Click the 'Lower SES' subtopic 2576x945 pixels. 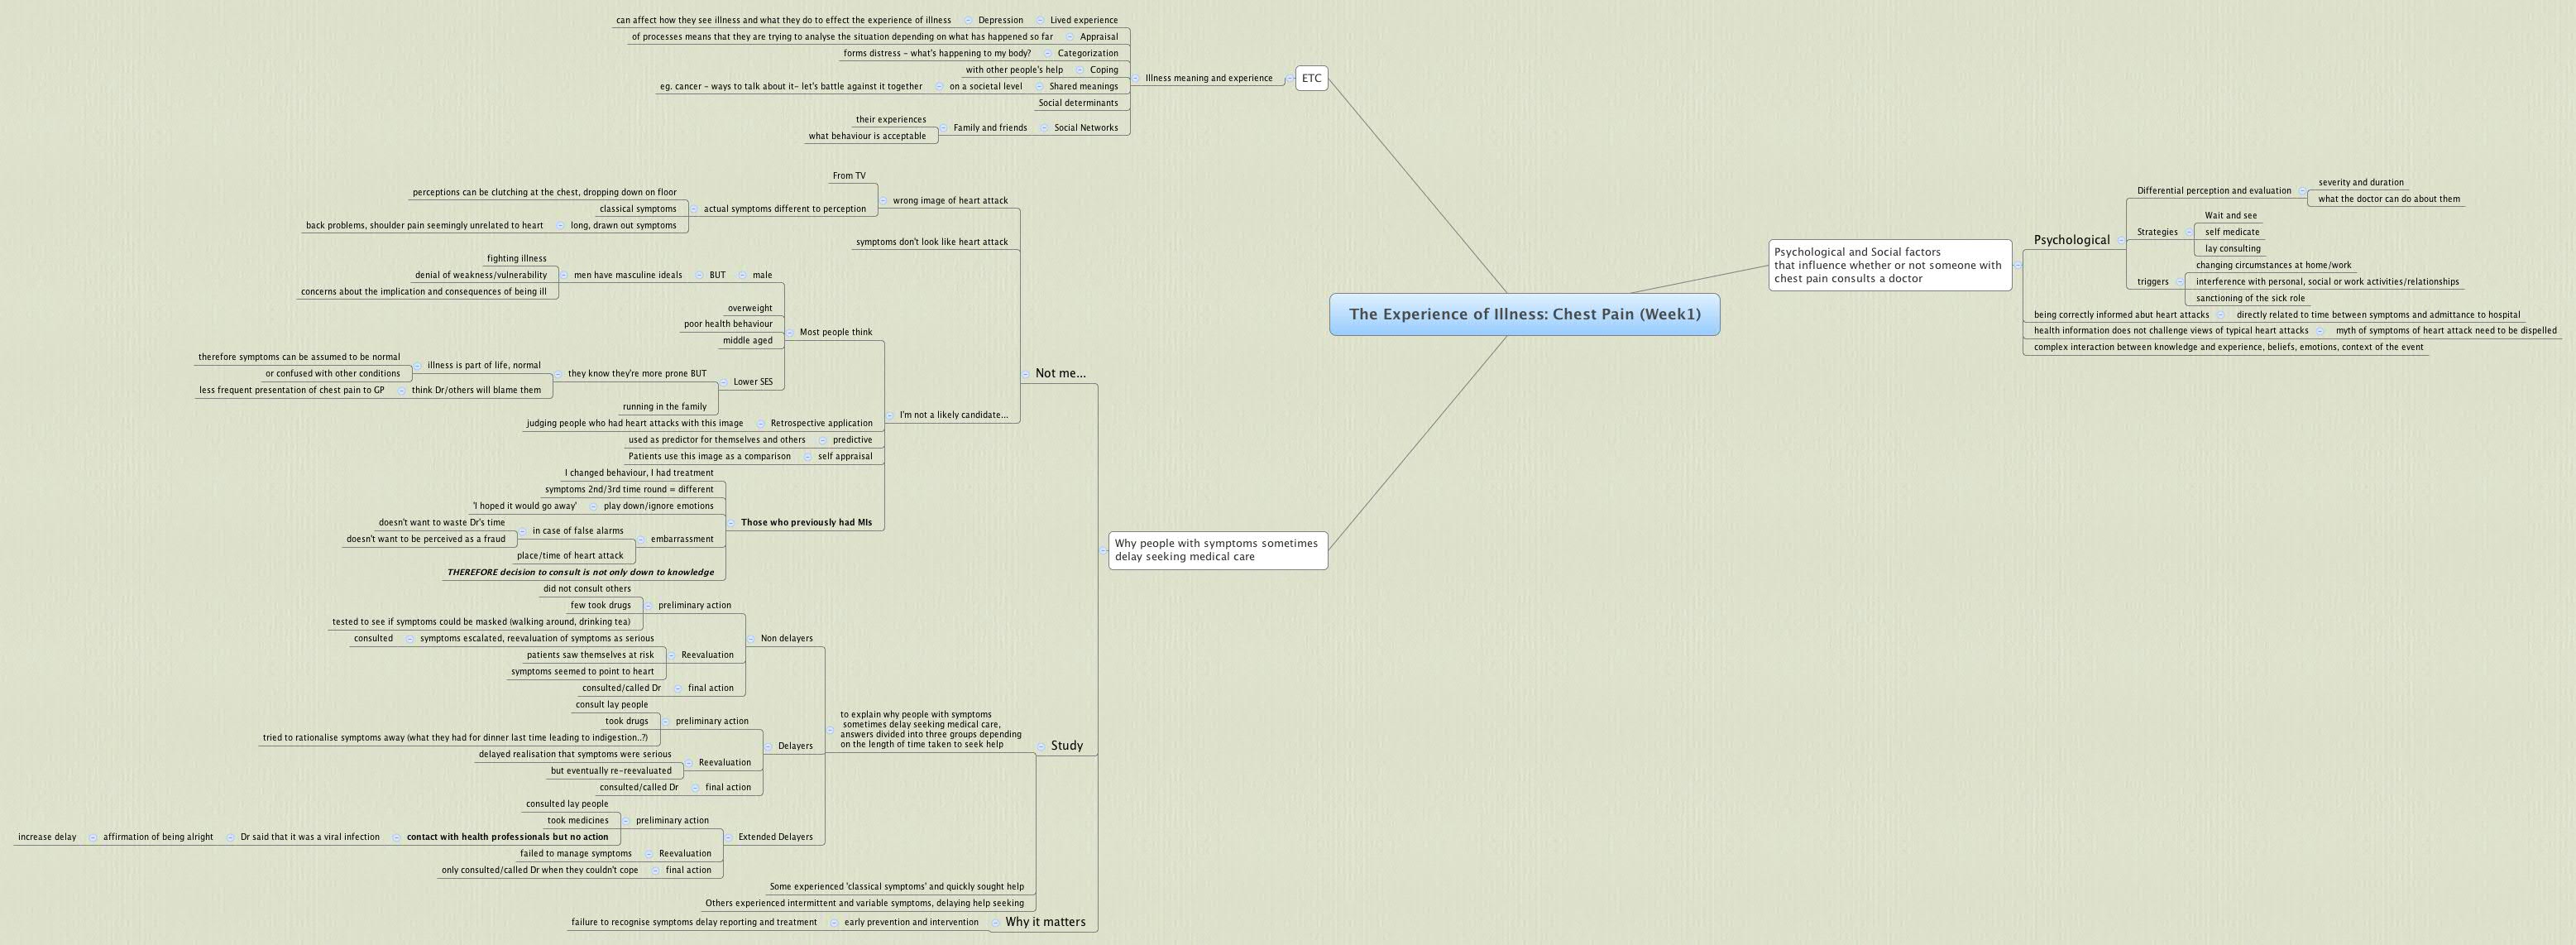pos(753,382)
